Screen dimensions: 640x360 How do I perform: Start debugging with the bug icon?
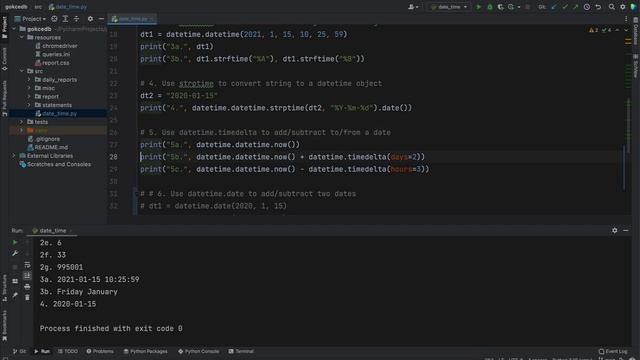coord(490,7)
